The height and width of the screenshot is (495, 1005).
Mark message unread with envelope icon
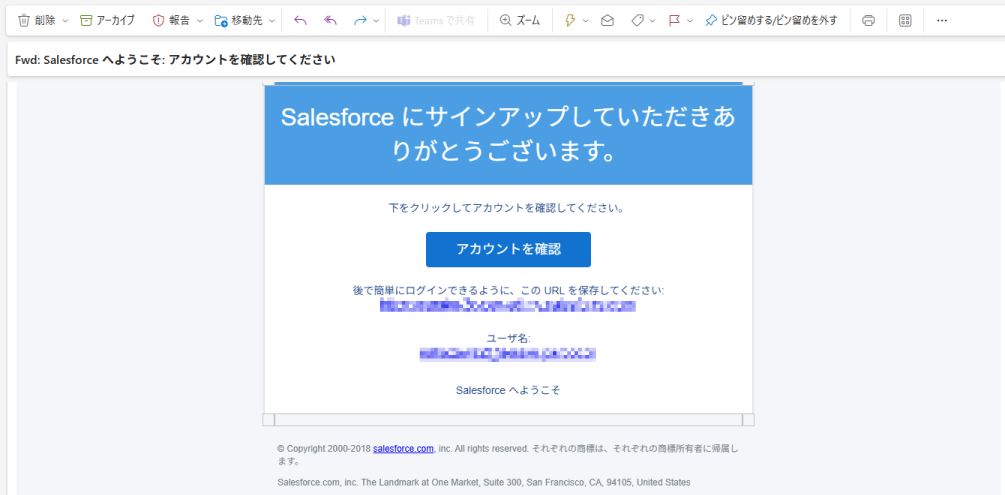point(607,20)
